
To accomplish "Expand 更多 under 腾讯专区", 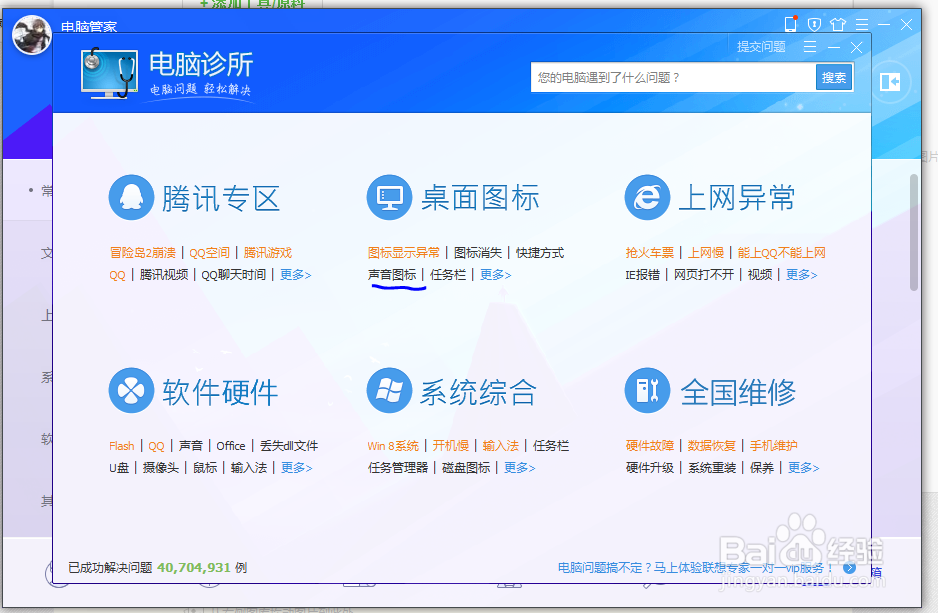I will coord(296,275).
